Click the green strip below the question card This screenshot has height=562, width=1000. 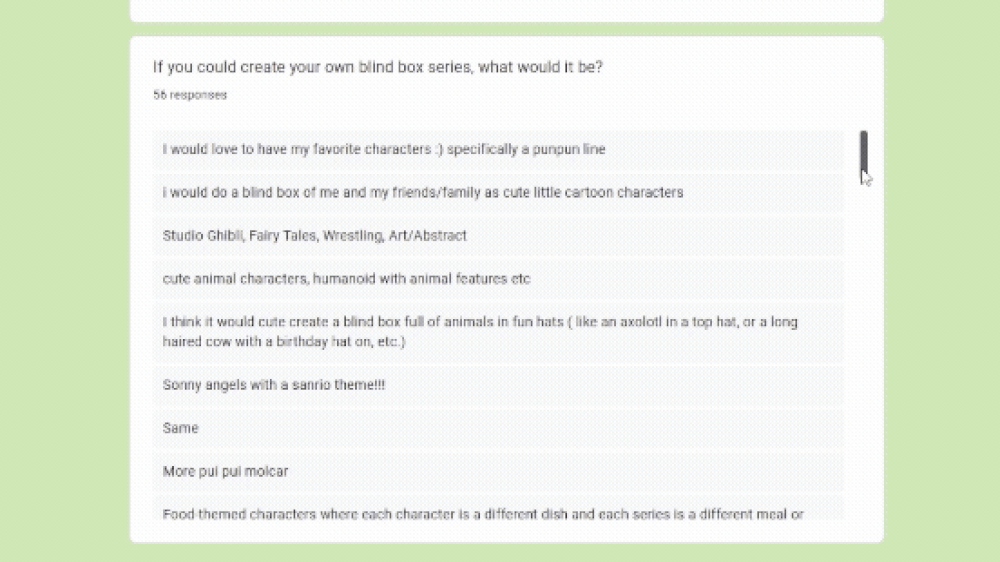click(506, 552)
